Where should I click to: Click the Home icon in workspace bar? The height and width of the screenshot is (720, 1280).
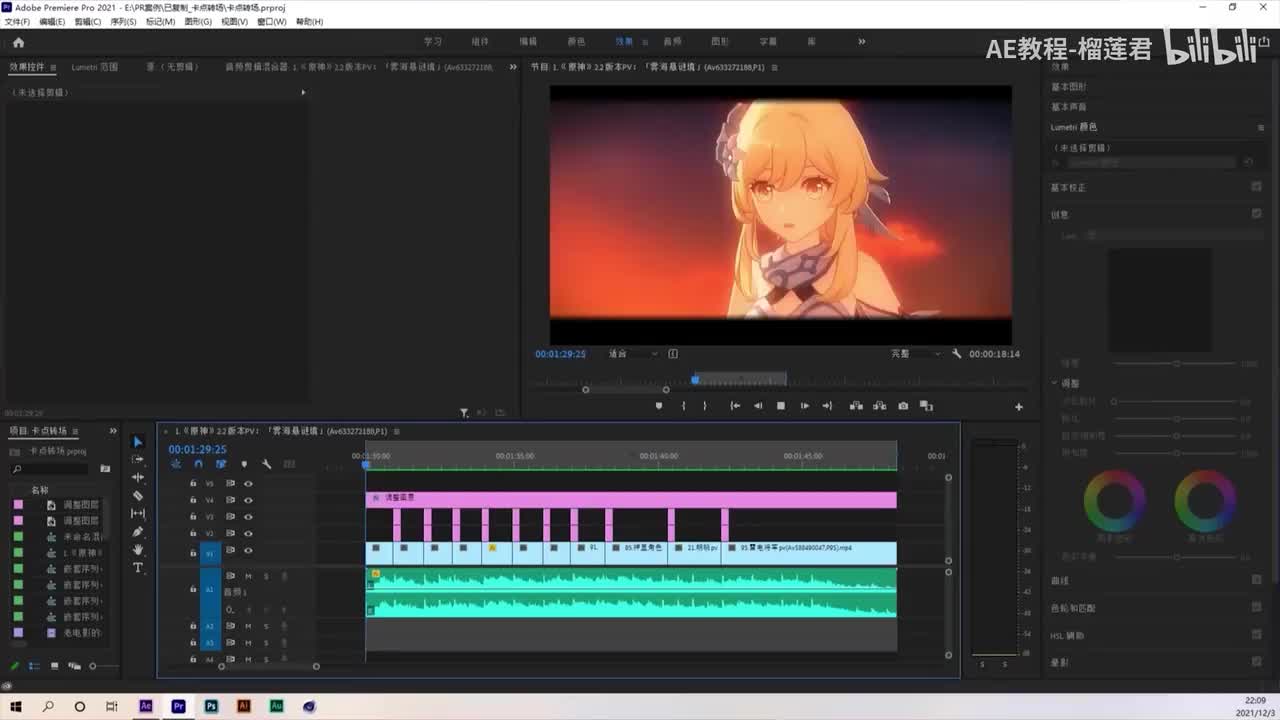point(18,42)
